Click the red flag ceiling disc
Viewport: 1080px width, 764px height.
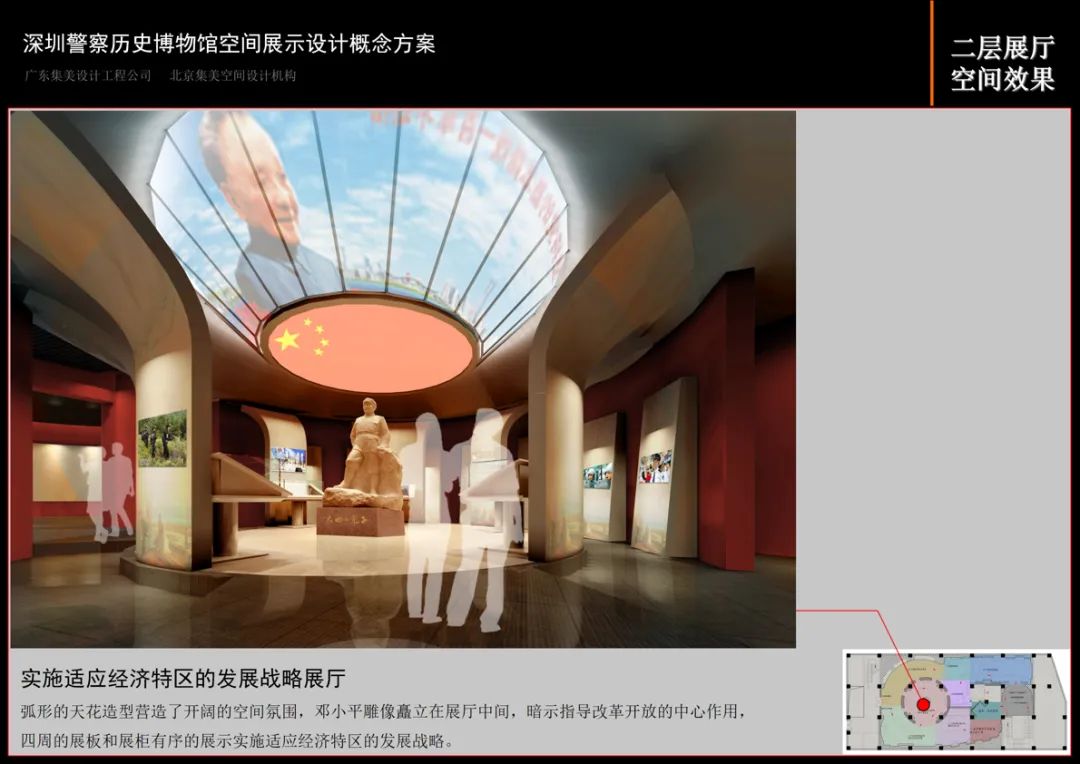point(370,347)
